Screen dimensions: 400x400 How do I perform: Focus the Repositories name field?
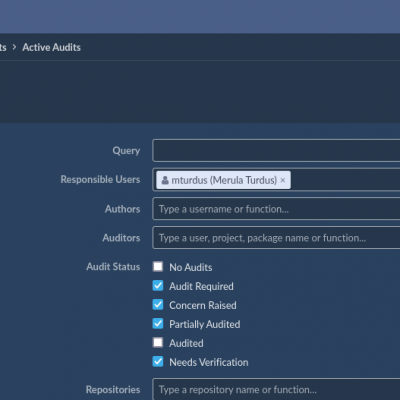(x=276, y=389)
